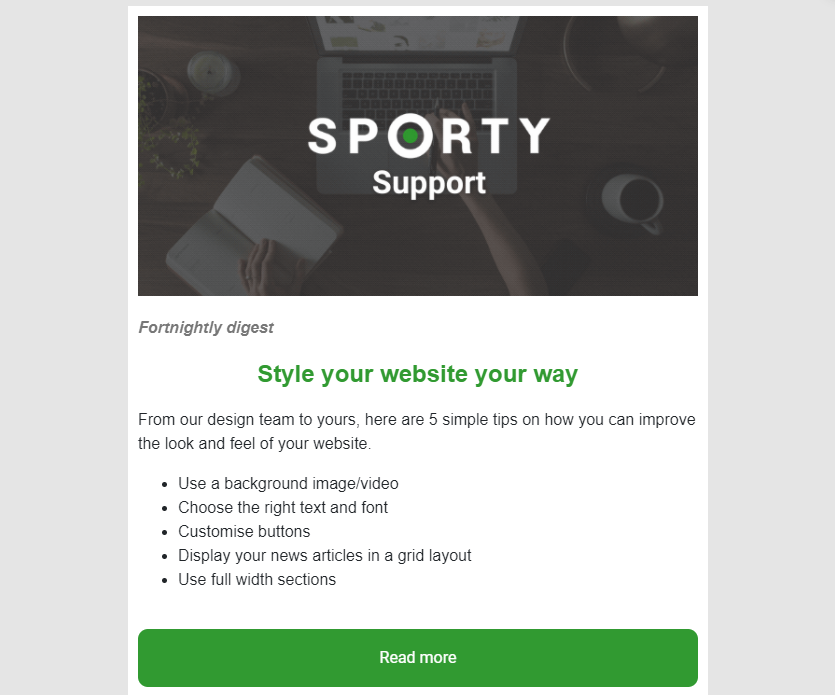Select the Fortnightly digest label
The width and height of the screenshot is (835, 695).
[x=206, y=327]
